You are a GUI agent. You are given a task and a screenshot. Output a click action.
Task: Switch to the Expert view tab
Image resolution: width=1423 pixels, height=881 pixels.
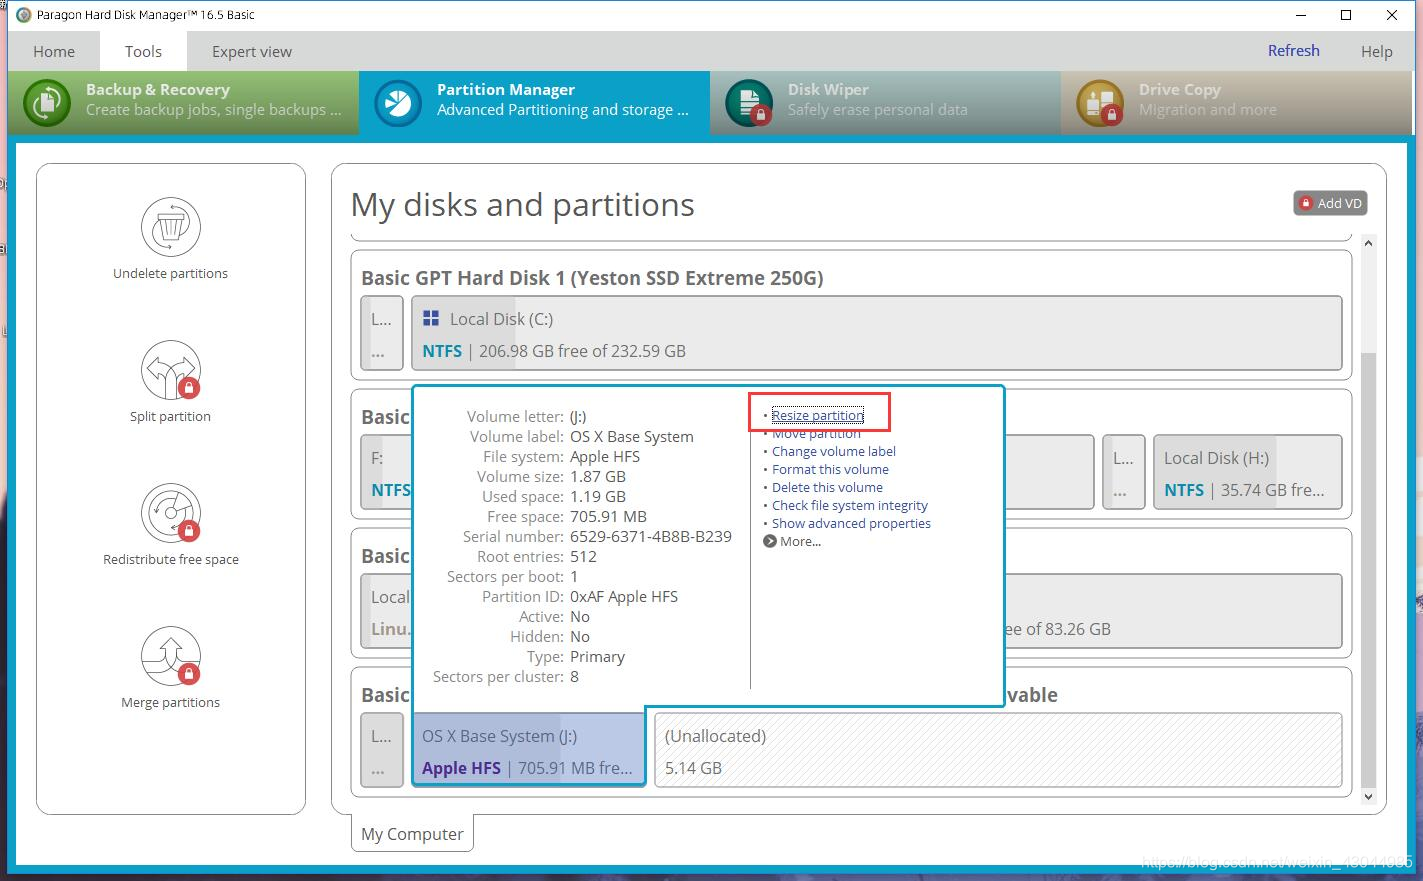click(x=252, y=51)
